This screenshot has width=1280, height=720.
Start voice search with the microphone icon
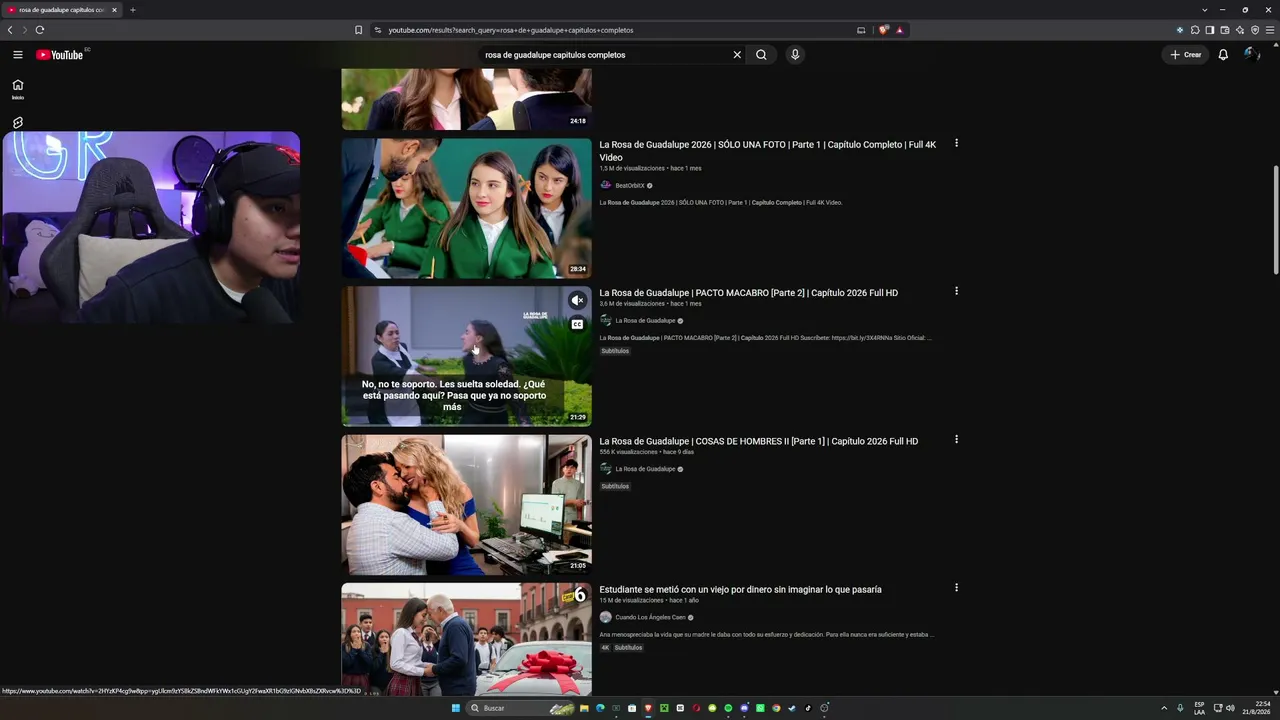tap(795, 55)
